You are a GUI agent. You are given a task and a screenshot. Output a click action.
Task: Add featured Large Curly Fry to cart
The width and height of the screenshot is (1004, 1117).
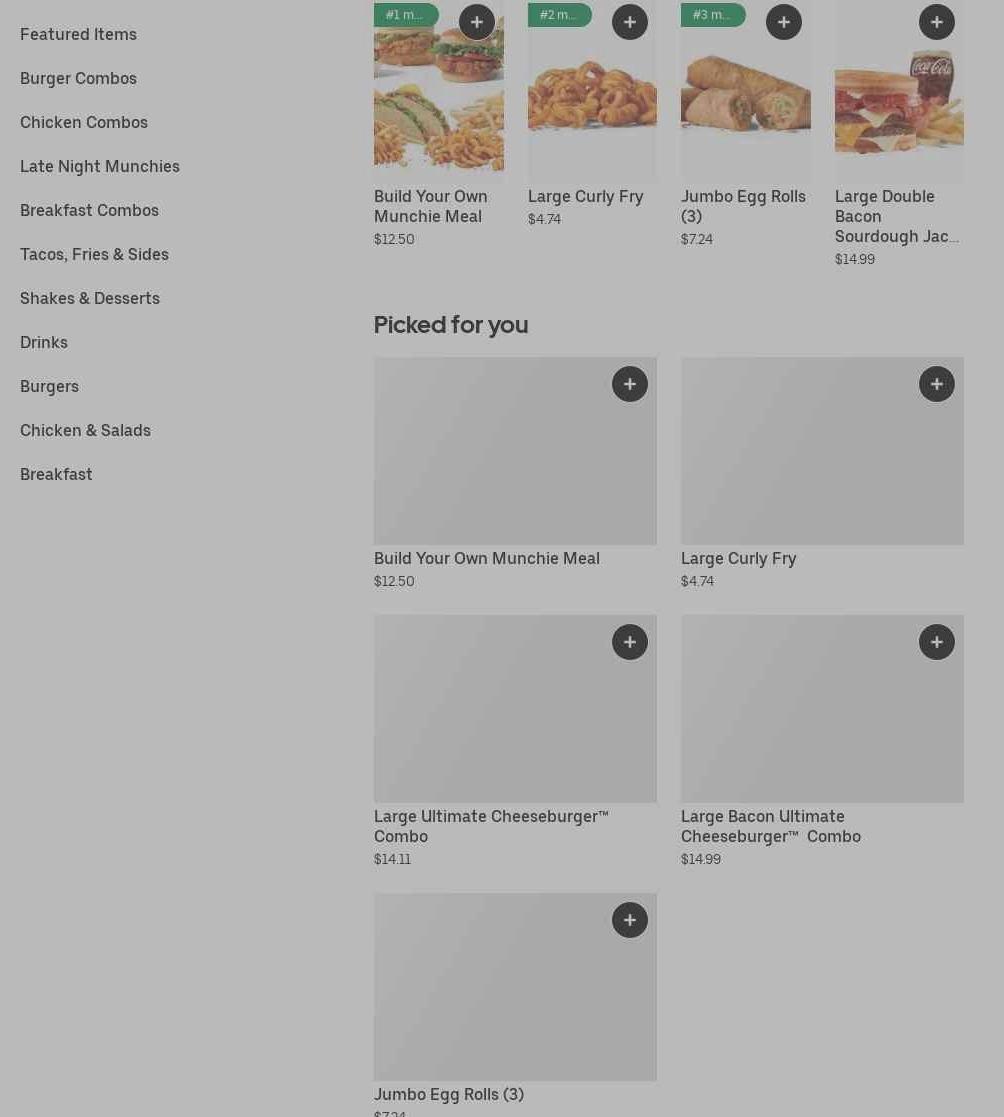629,22
